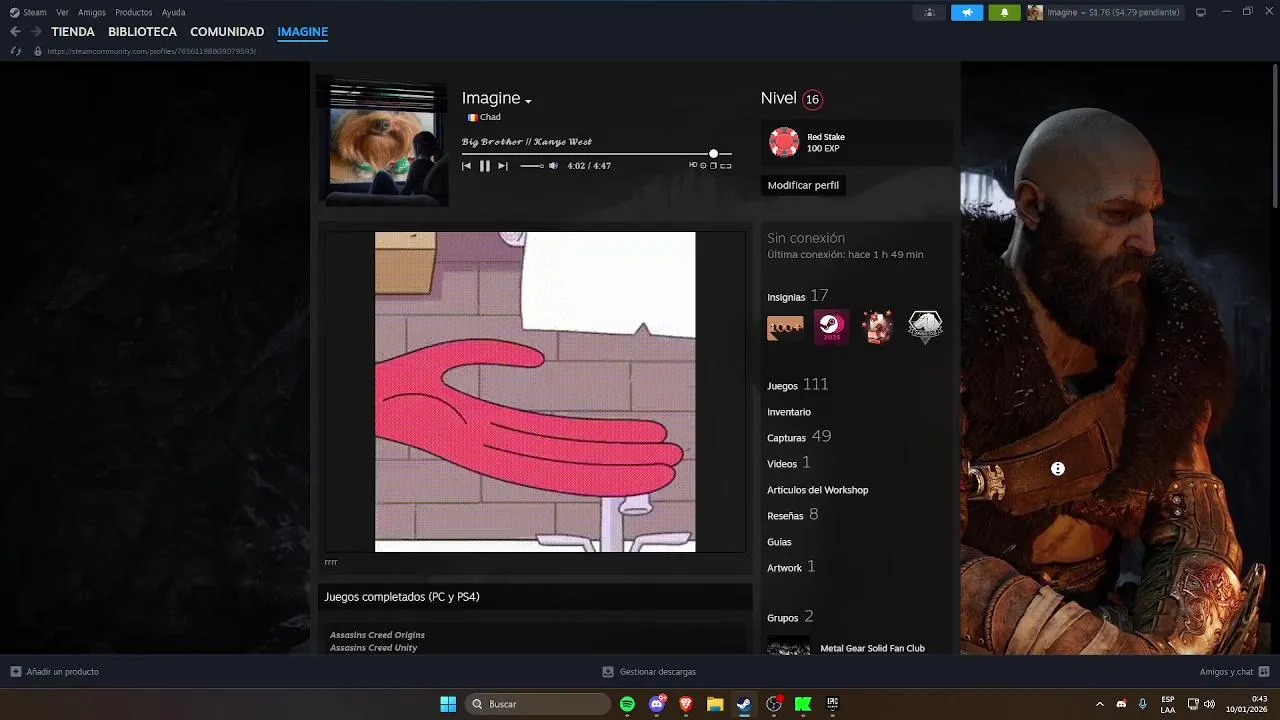1280x720 pixels.
Task: Click Añadir un producto
Action: tap(55, 672)
